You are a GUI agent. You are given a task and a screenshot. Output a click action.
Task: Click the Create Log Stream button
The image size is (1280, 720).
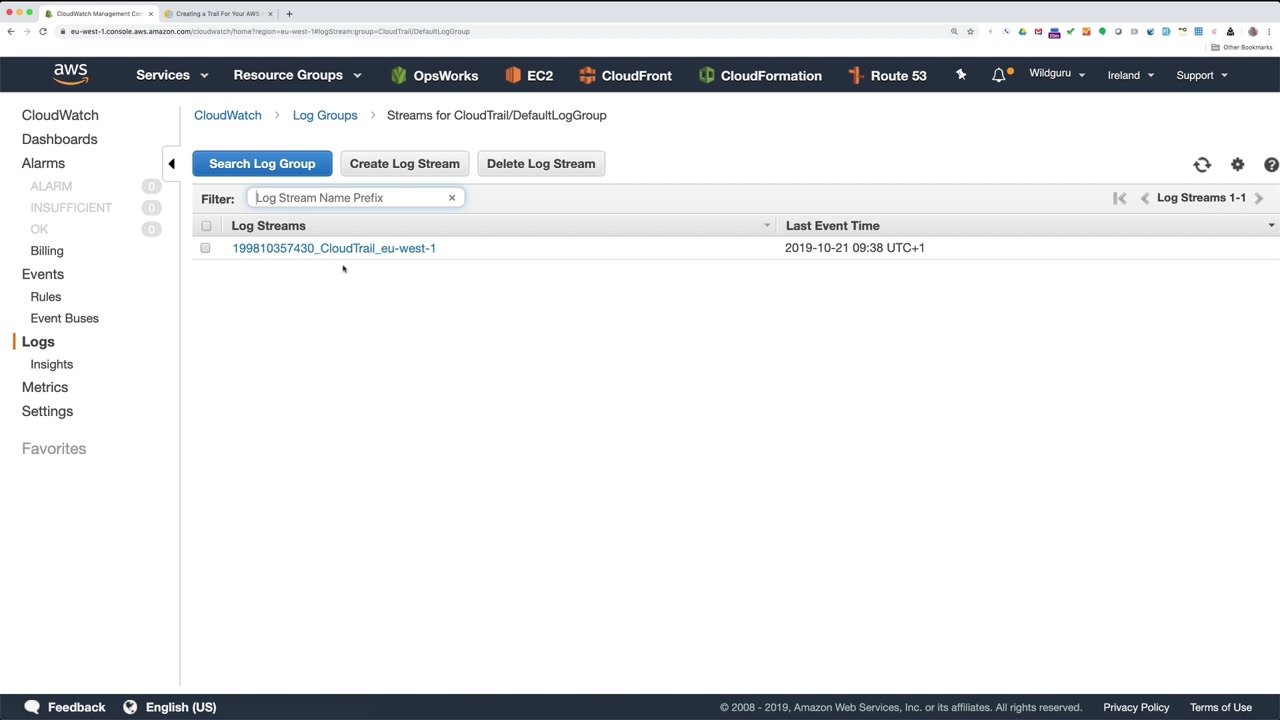pyautogui.click(x=405, y=164)
